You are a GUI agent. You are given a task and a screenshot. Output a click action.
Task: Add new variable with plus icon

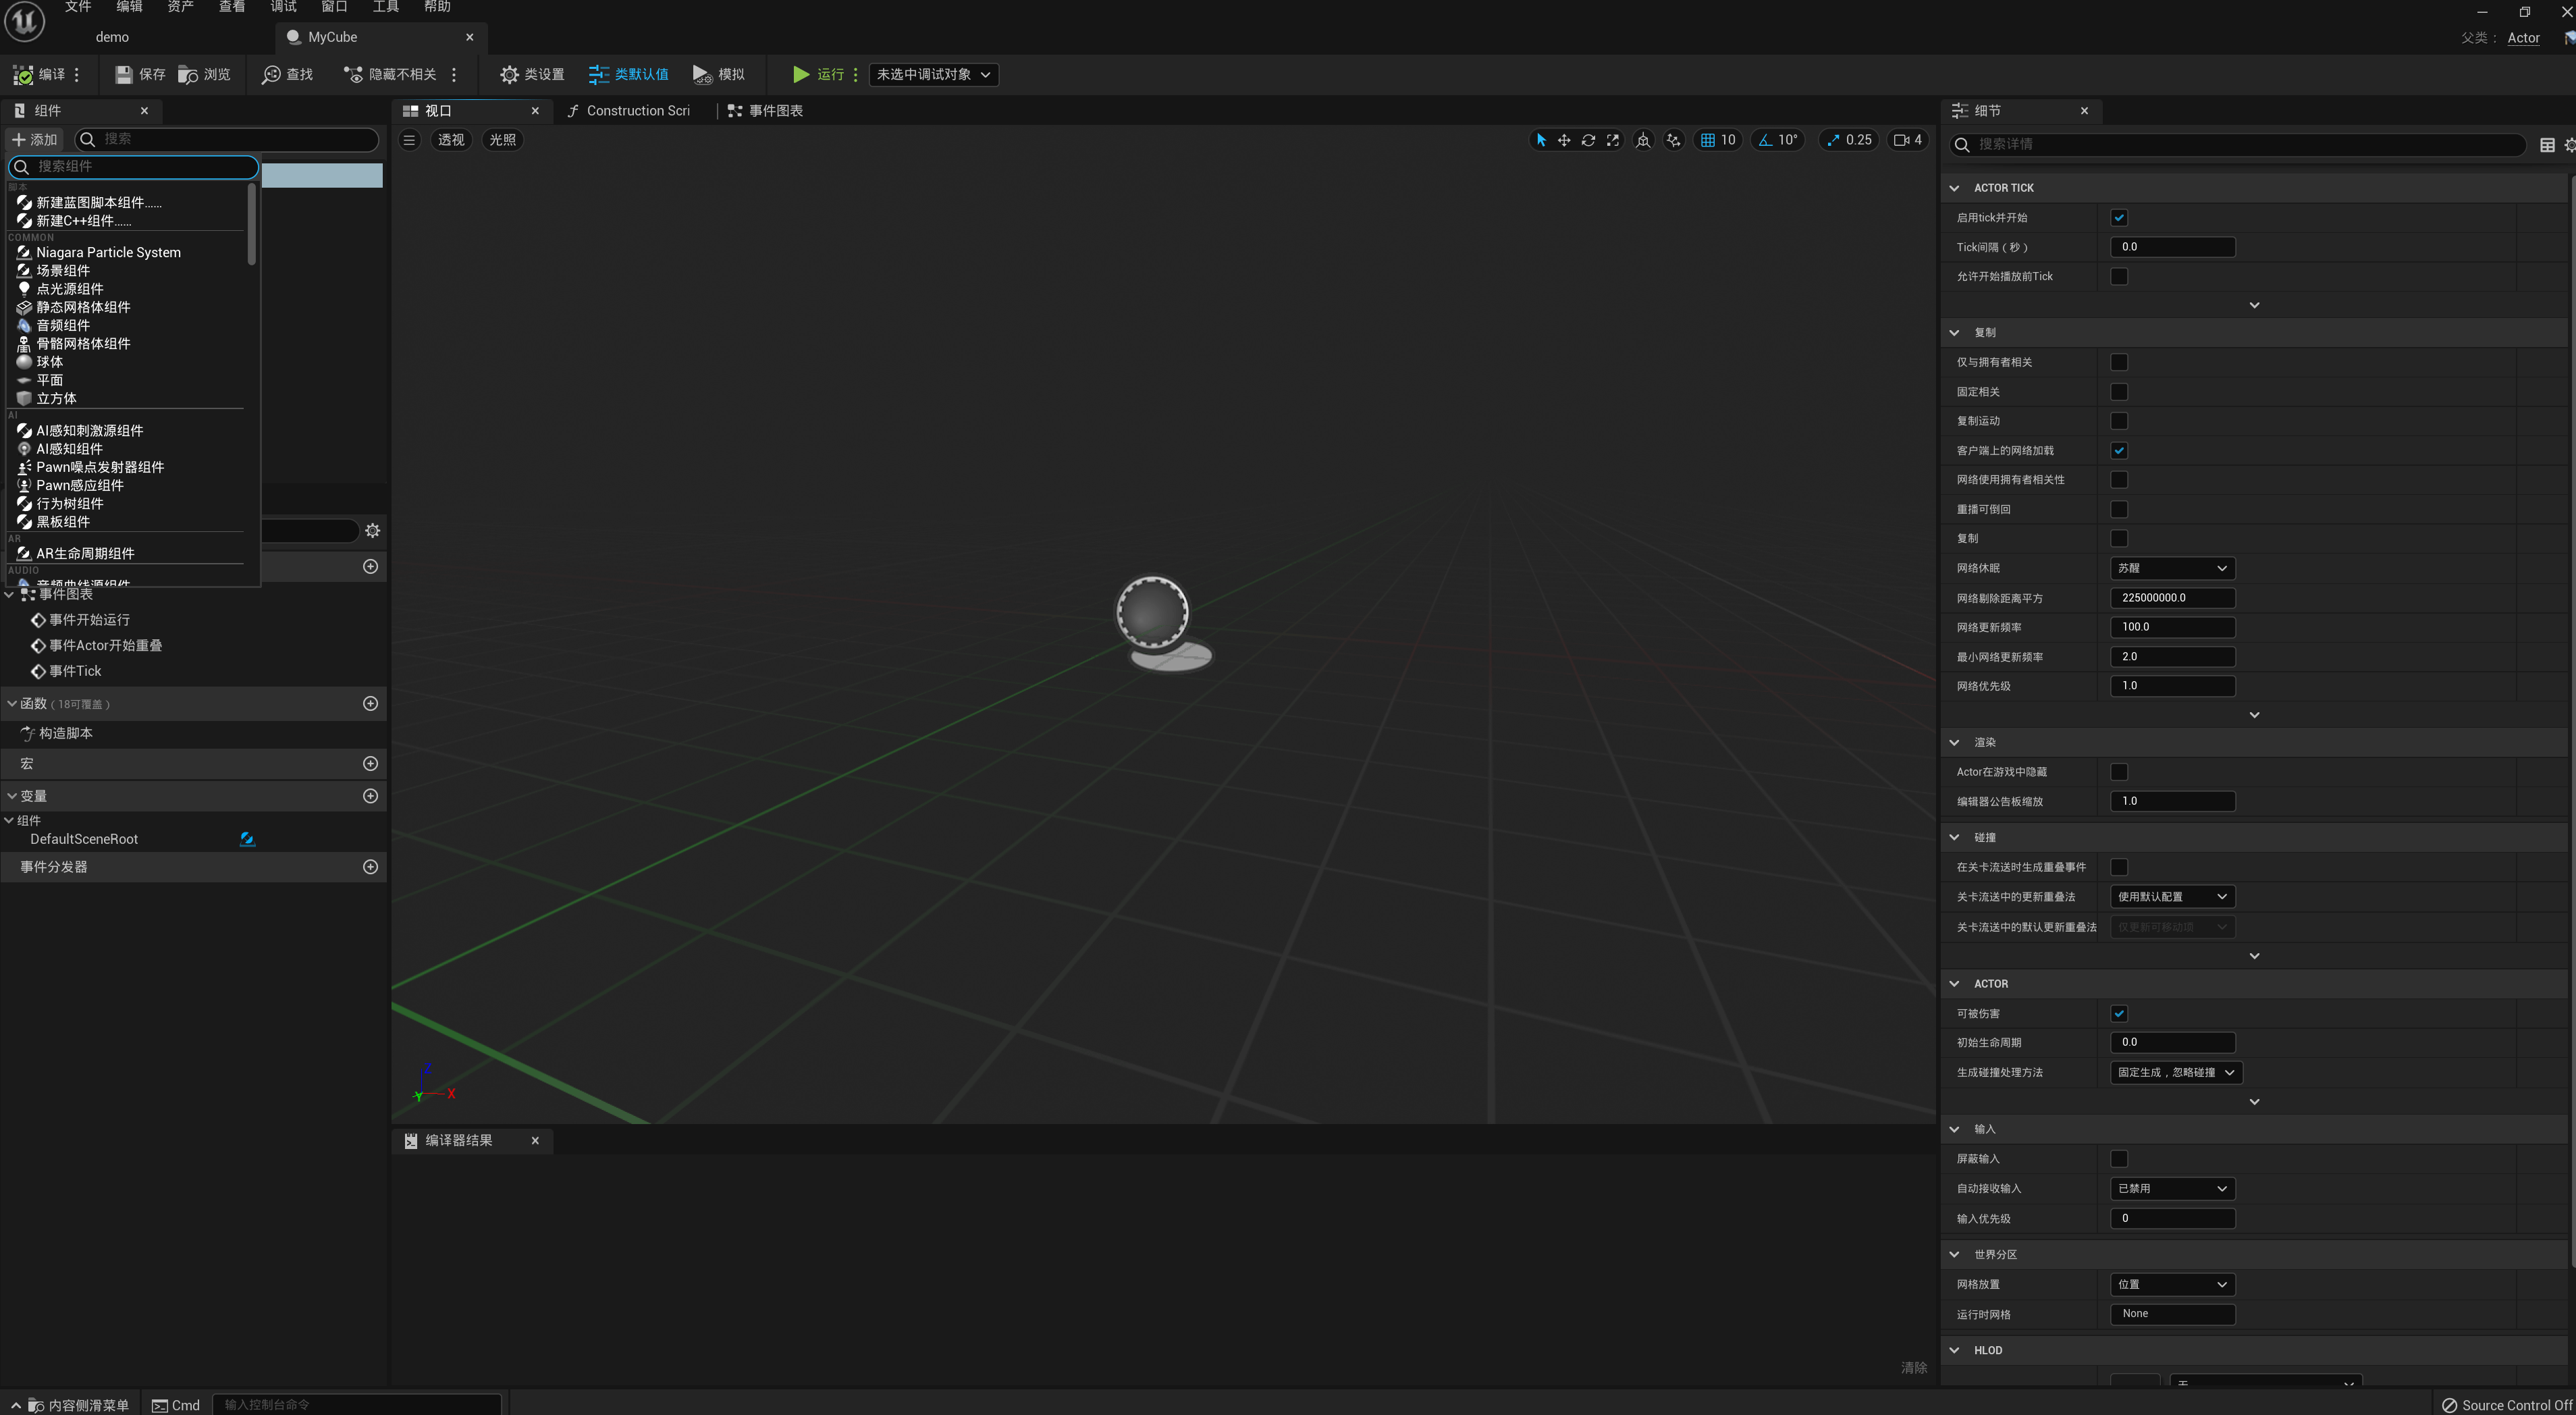click(370, 796)
